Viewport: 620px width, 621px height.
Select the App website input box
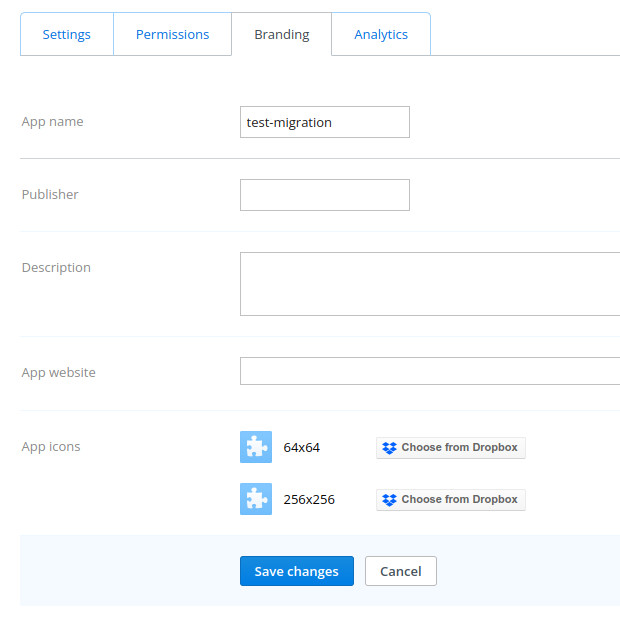point(430,371)
